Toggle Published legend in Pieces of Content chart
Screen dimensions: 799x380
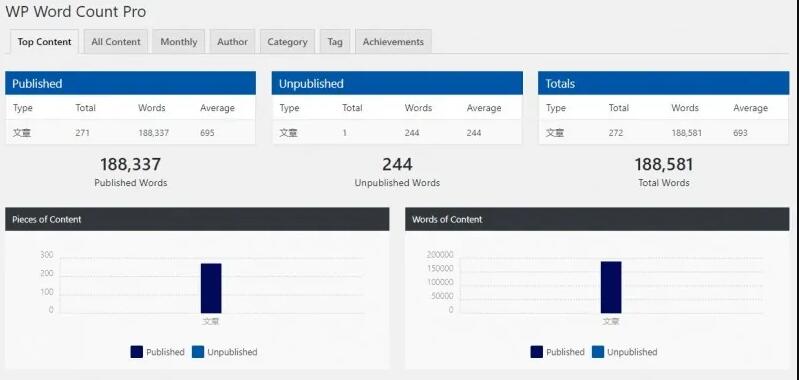[157, 352]
